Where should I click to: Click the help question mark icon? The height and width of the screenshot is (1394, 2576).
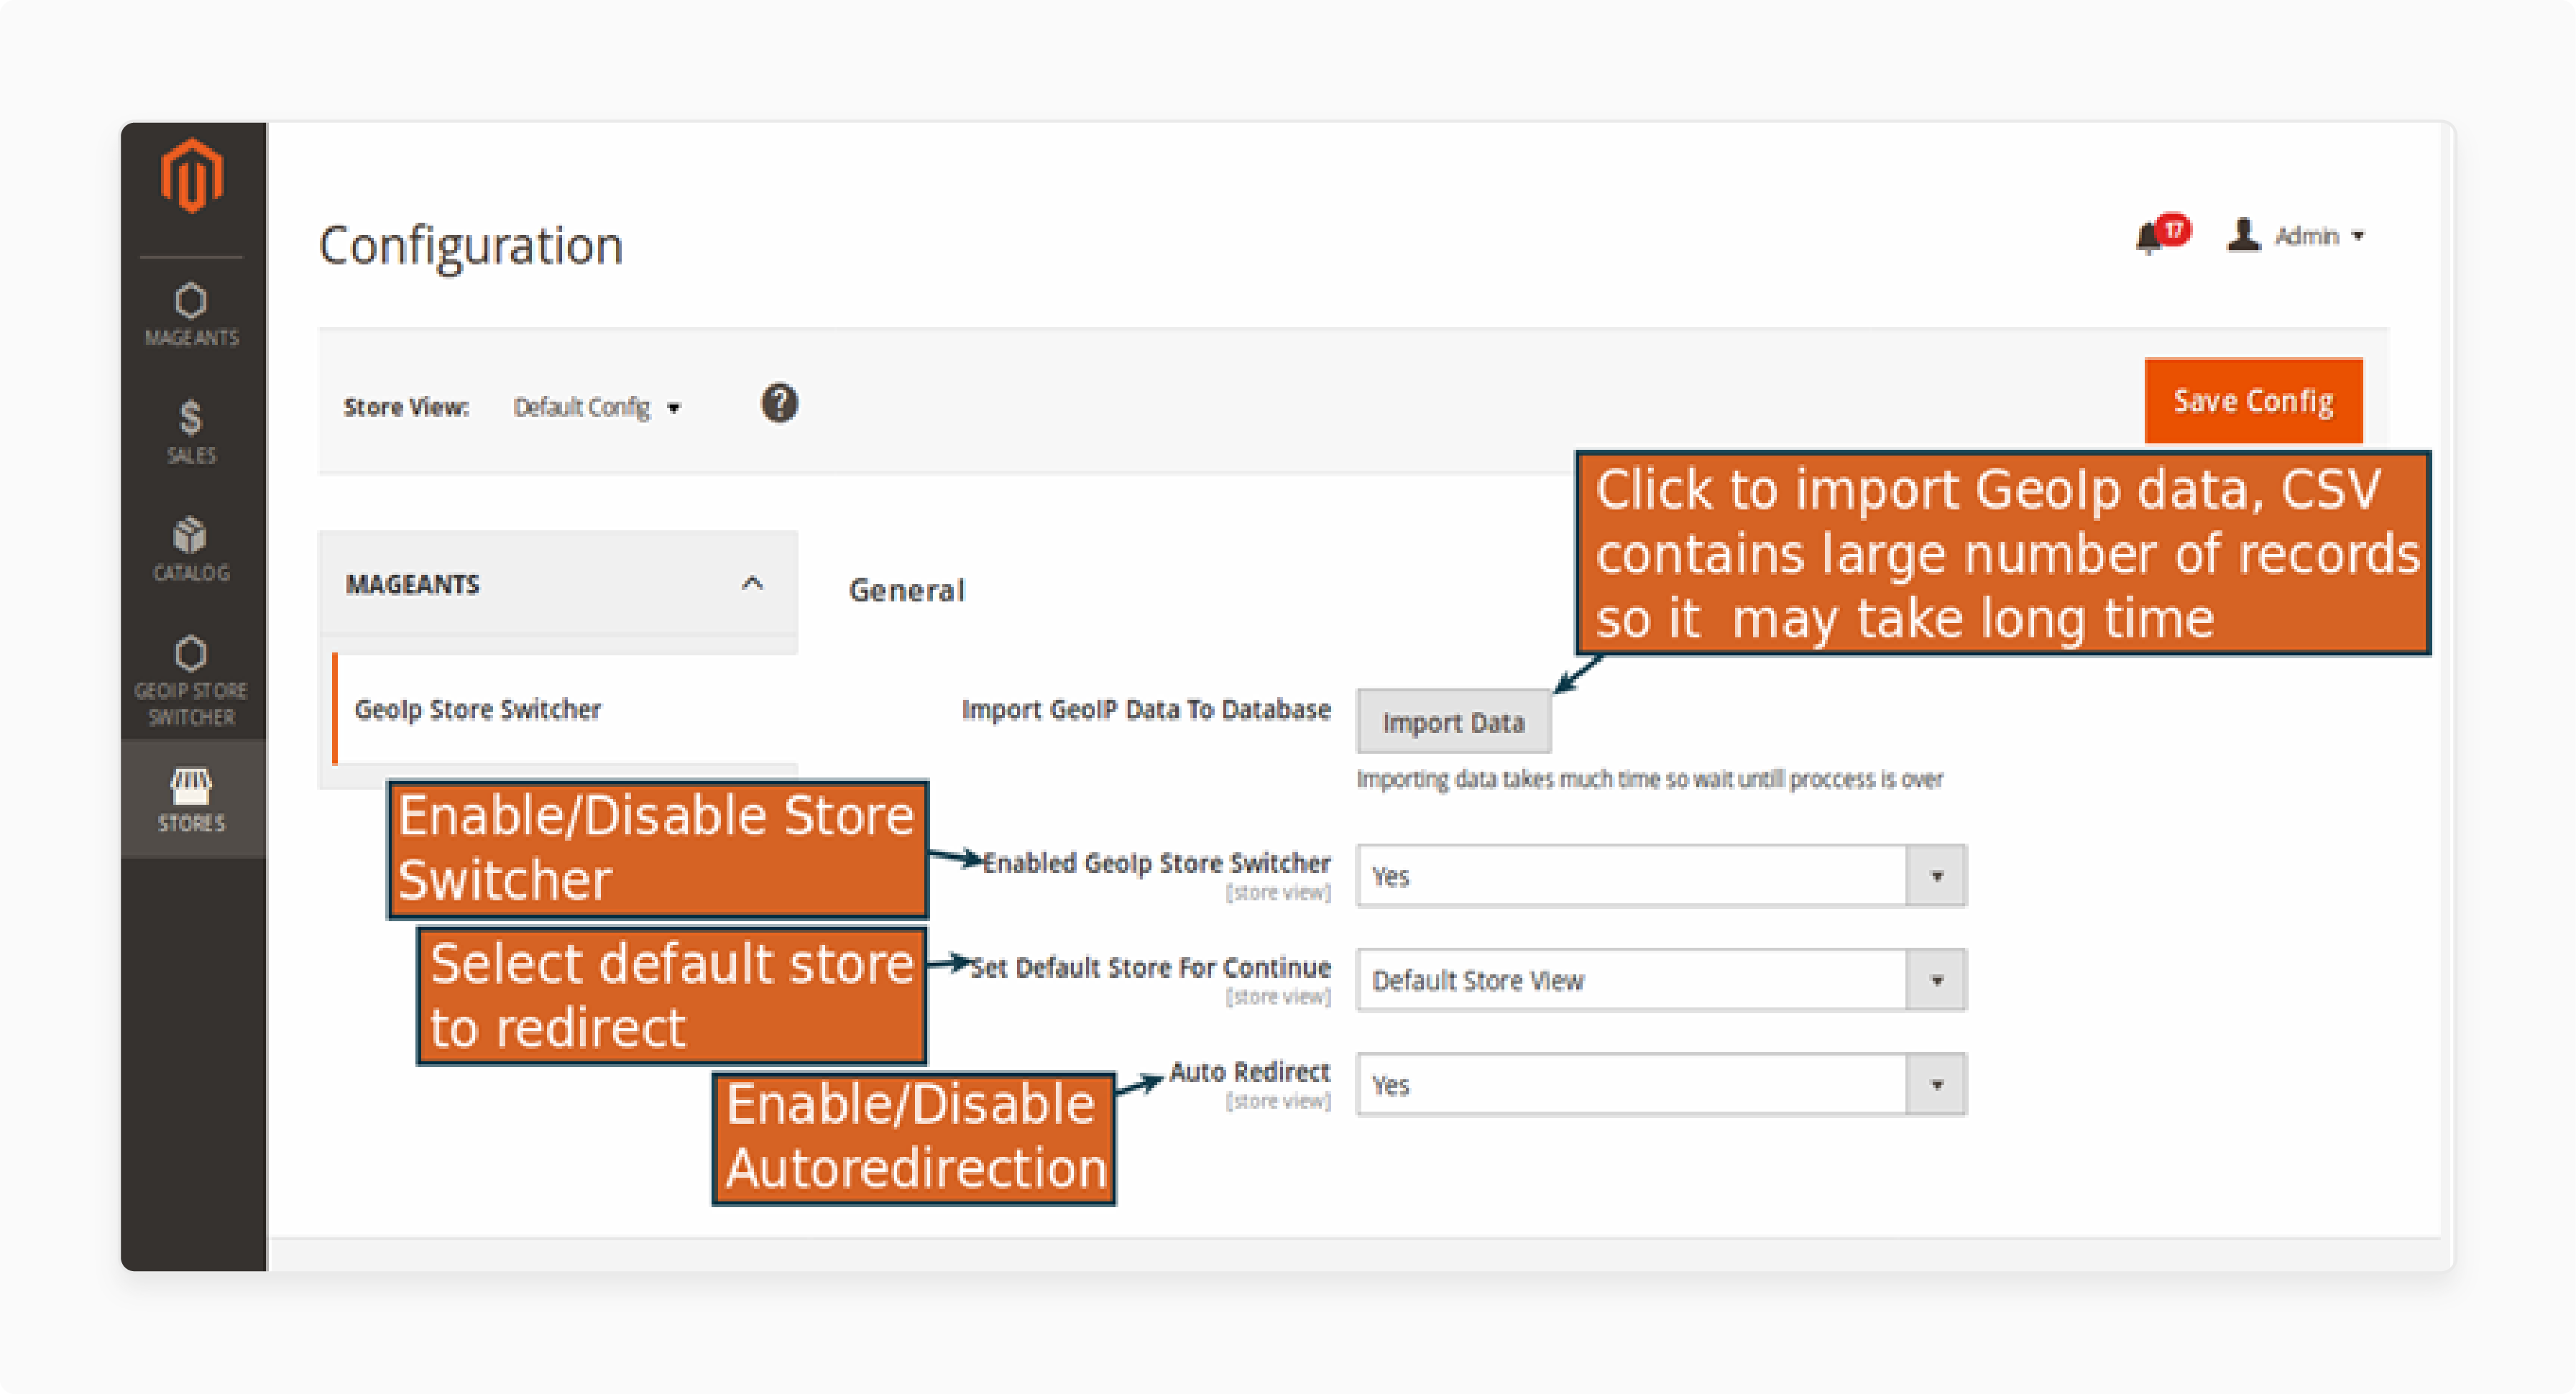click(x=779, y=404)
